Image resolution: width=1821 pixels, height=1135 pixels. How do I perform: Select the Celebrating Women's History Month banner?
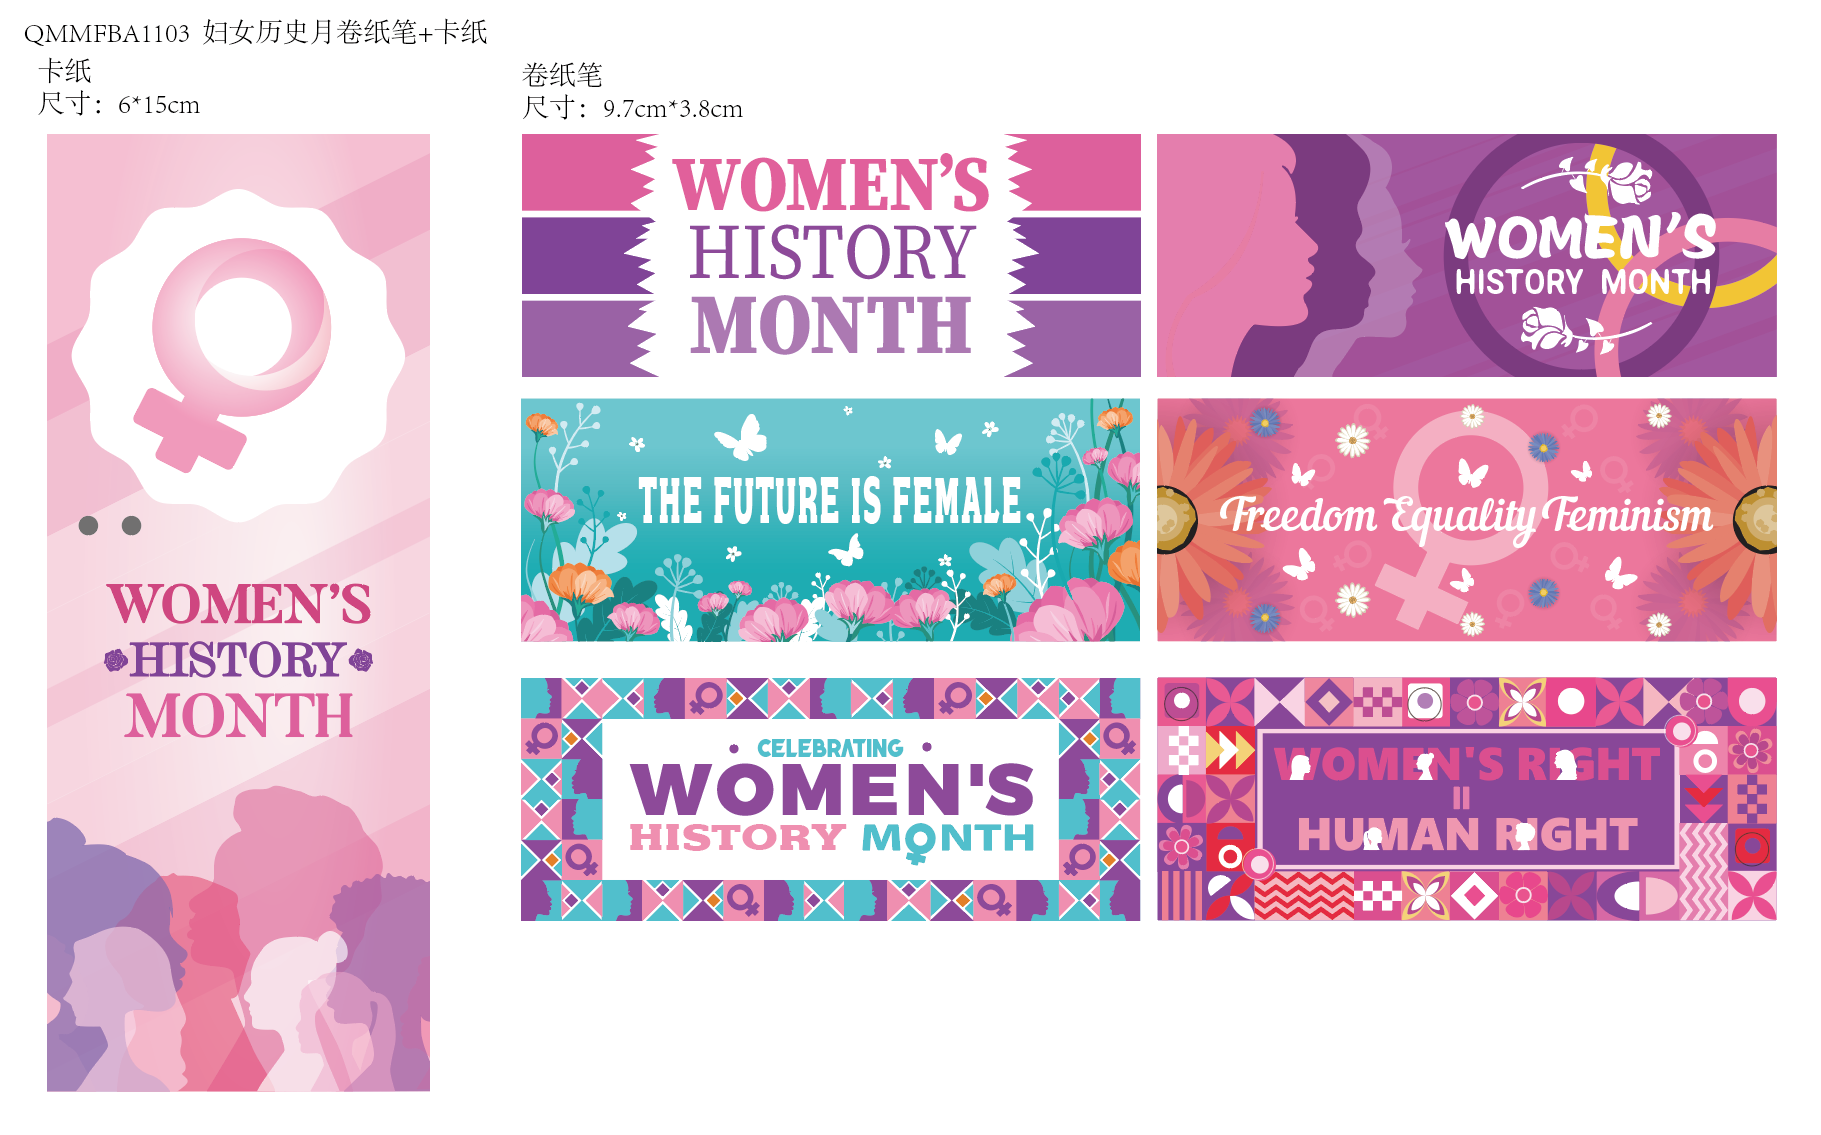tap(831, 799)
